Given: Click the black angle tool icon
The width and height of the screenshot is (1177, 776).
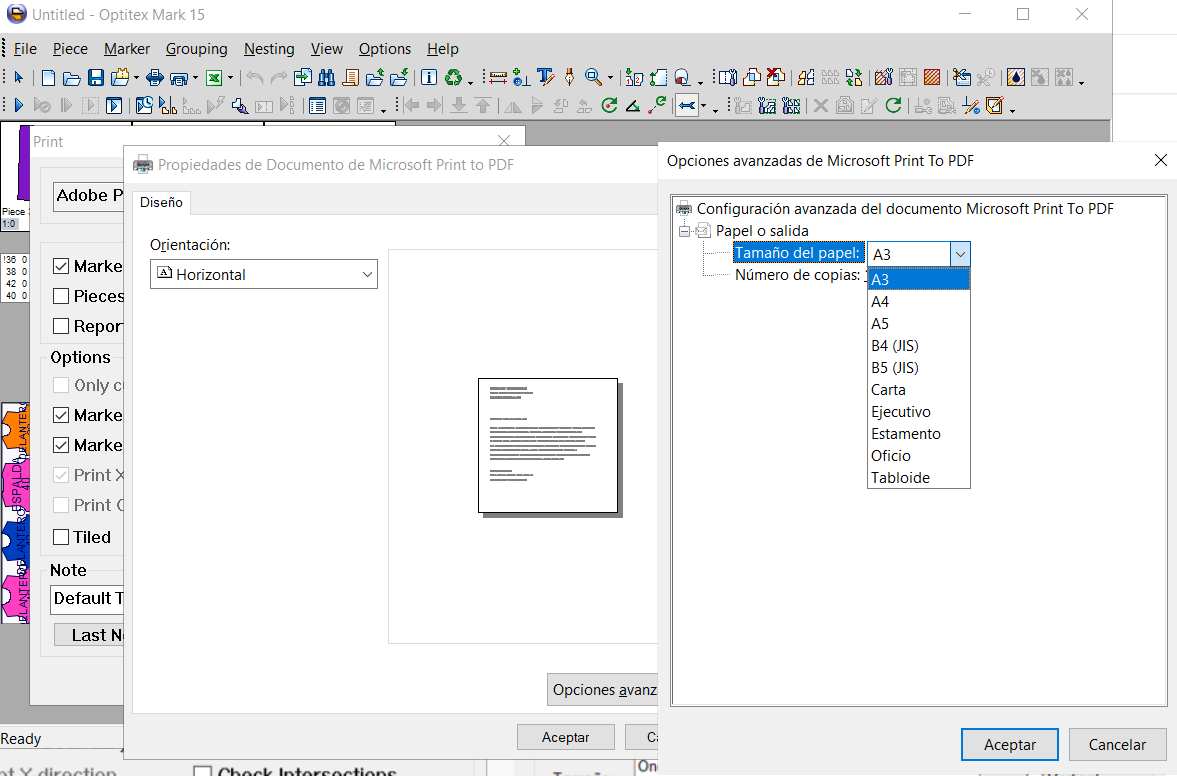Looking at the screenshot, I should click(633, 106).
